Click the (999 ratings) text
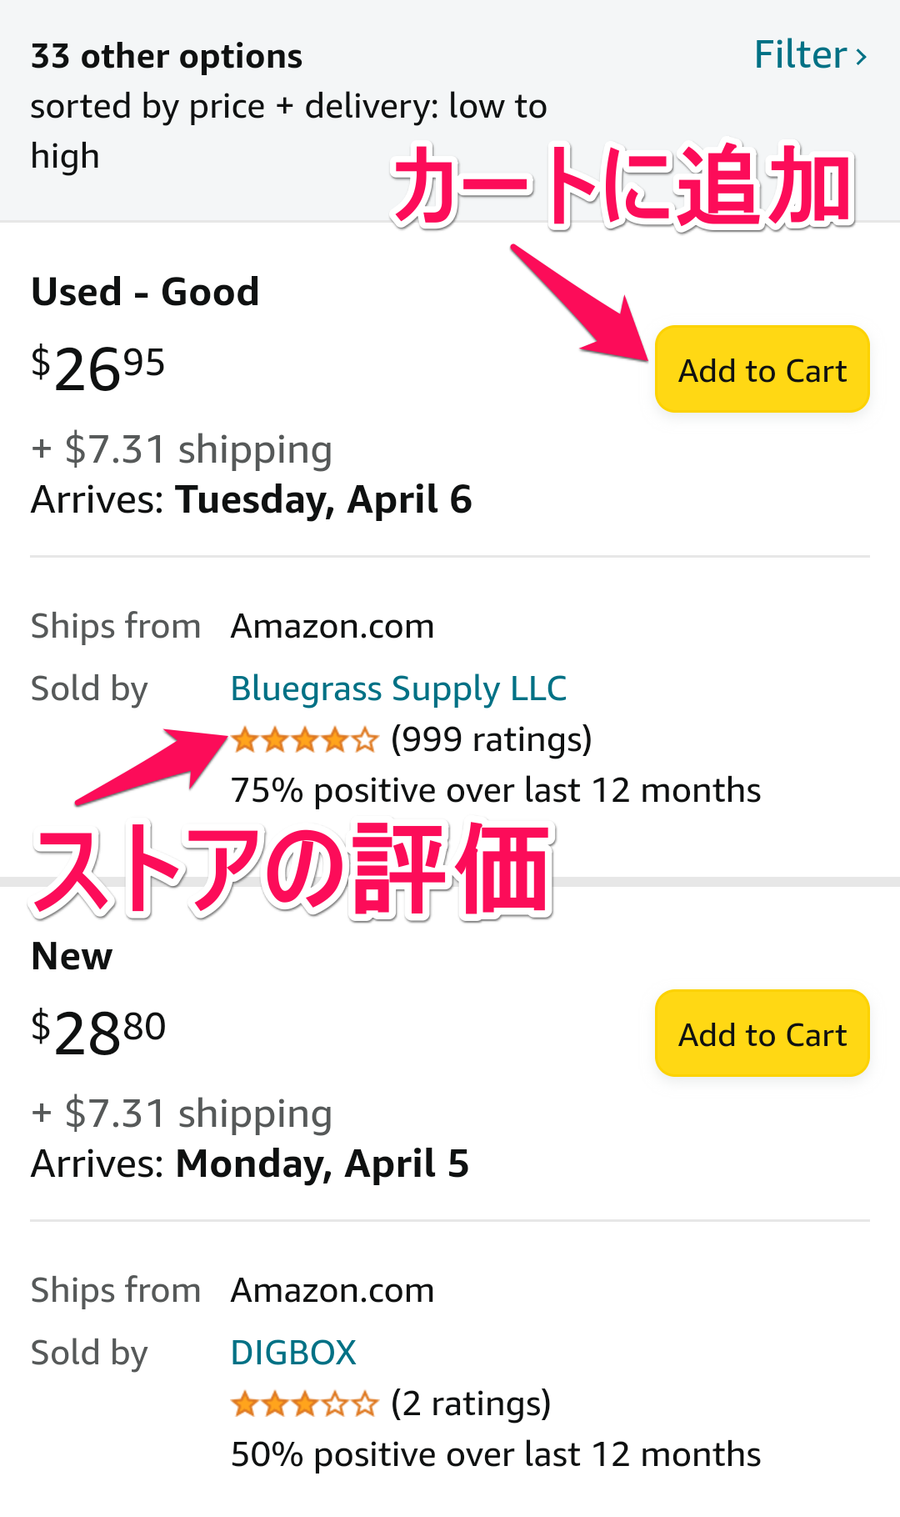The image size is (900, 1517). [491, 740]
